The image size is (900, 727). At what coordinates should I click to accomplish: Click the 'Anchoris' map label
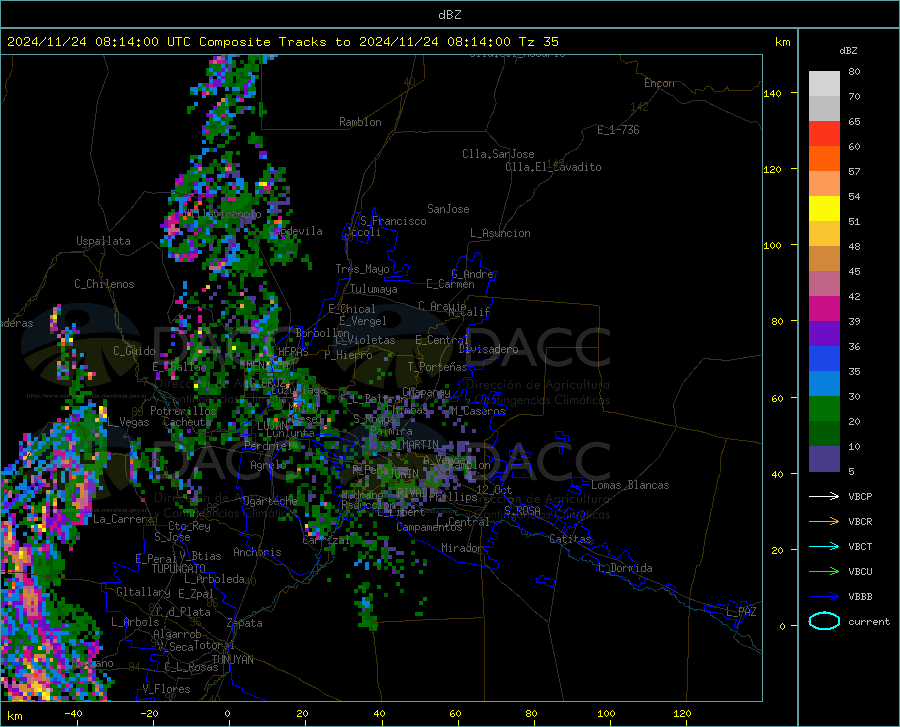pyautogui.click(x=257, y=552)
